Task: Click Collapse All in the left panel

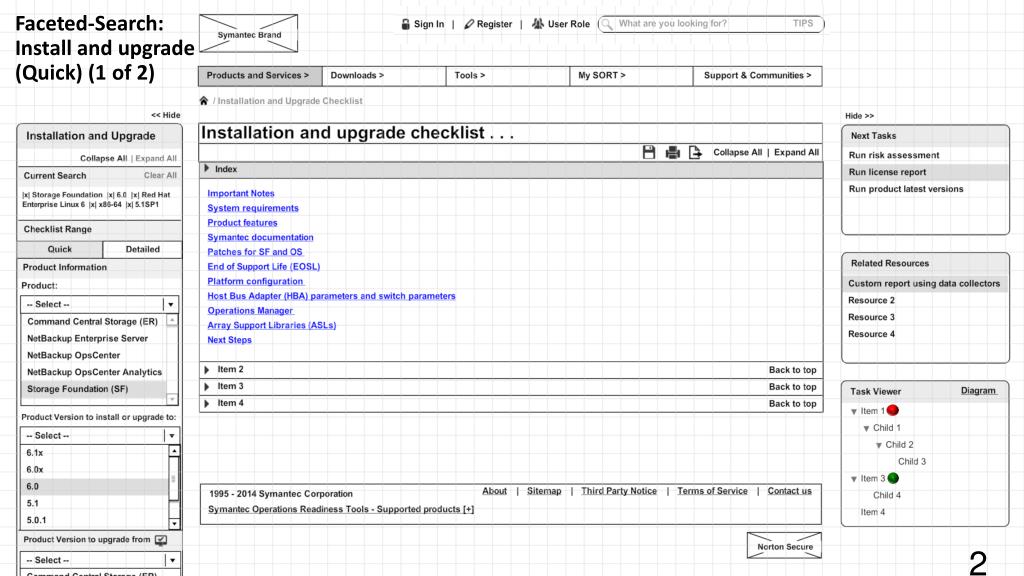Action: (x=103, y=158)
